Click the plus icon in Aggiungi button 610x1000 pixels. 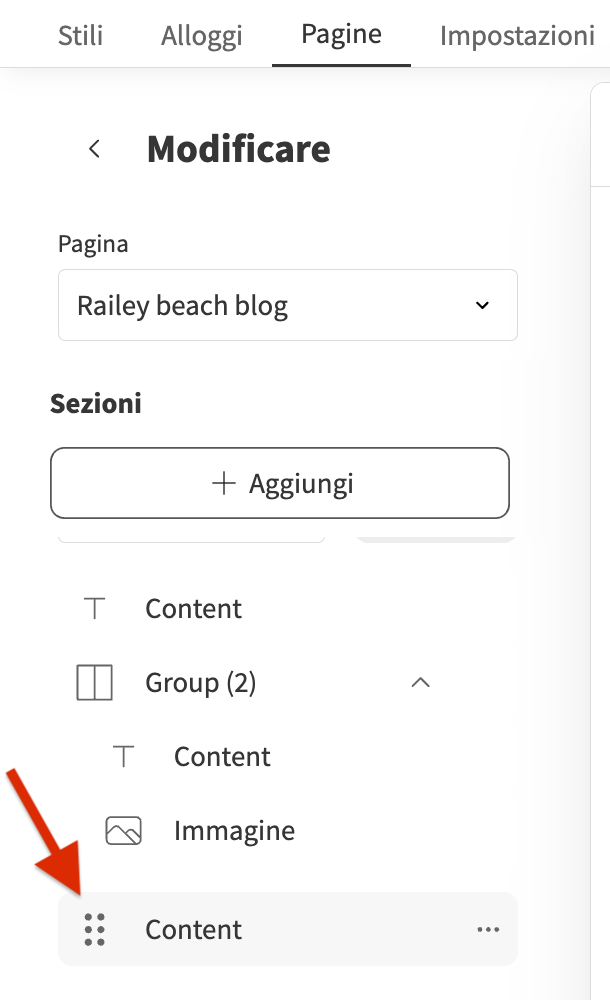click(224, 483)
